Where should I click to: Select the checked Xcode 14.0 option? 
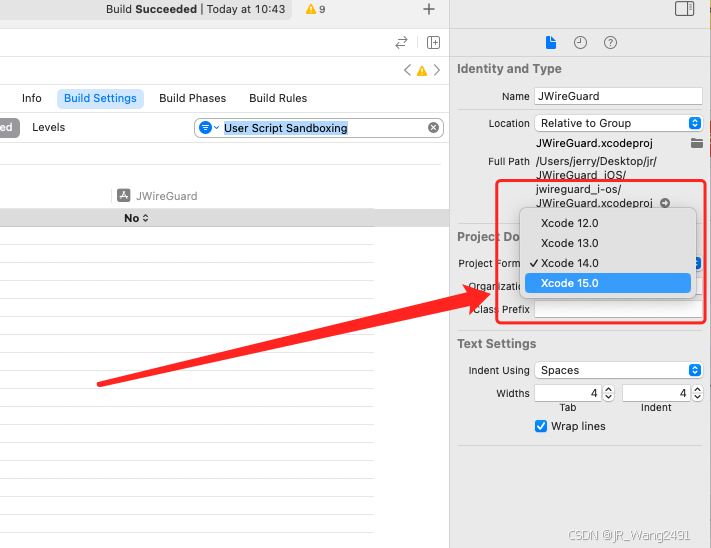click(x=608, y=263)
